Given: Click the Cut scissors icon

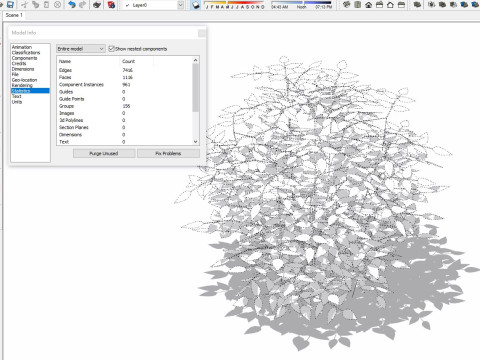Looking at the screenshot, I should coord(24,5).
